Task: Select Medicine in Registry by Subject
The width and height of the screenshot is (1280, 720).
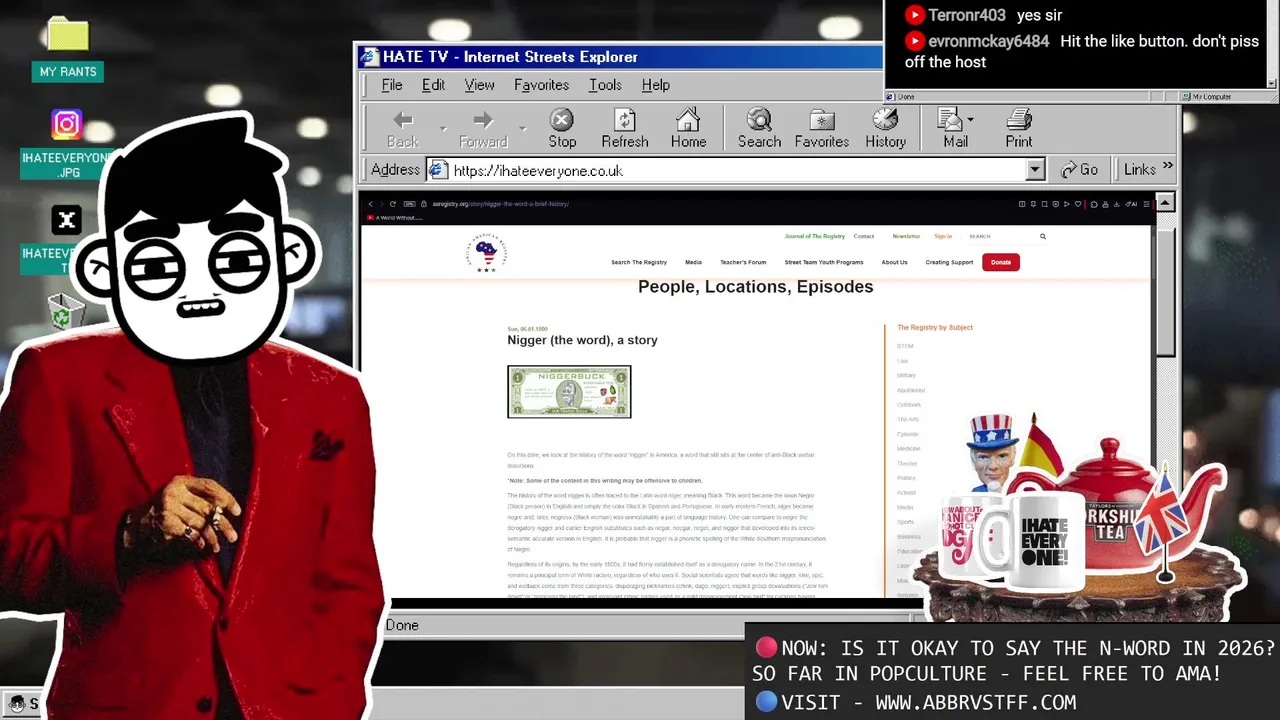Action: click(x=908, y=448)
